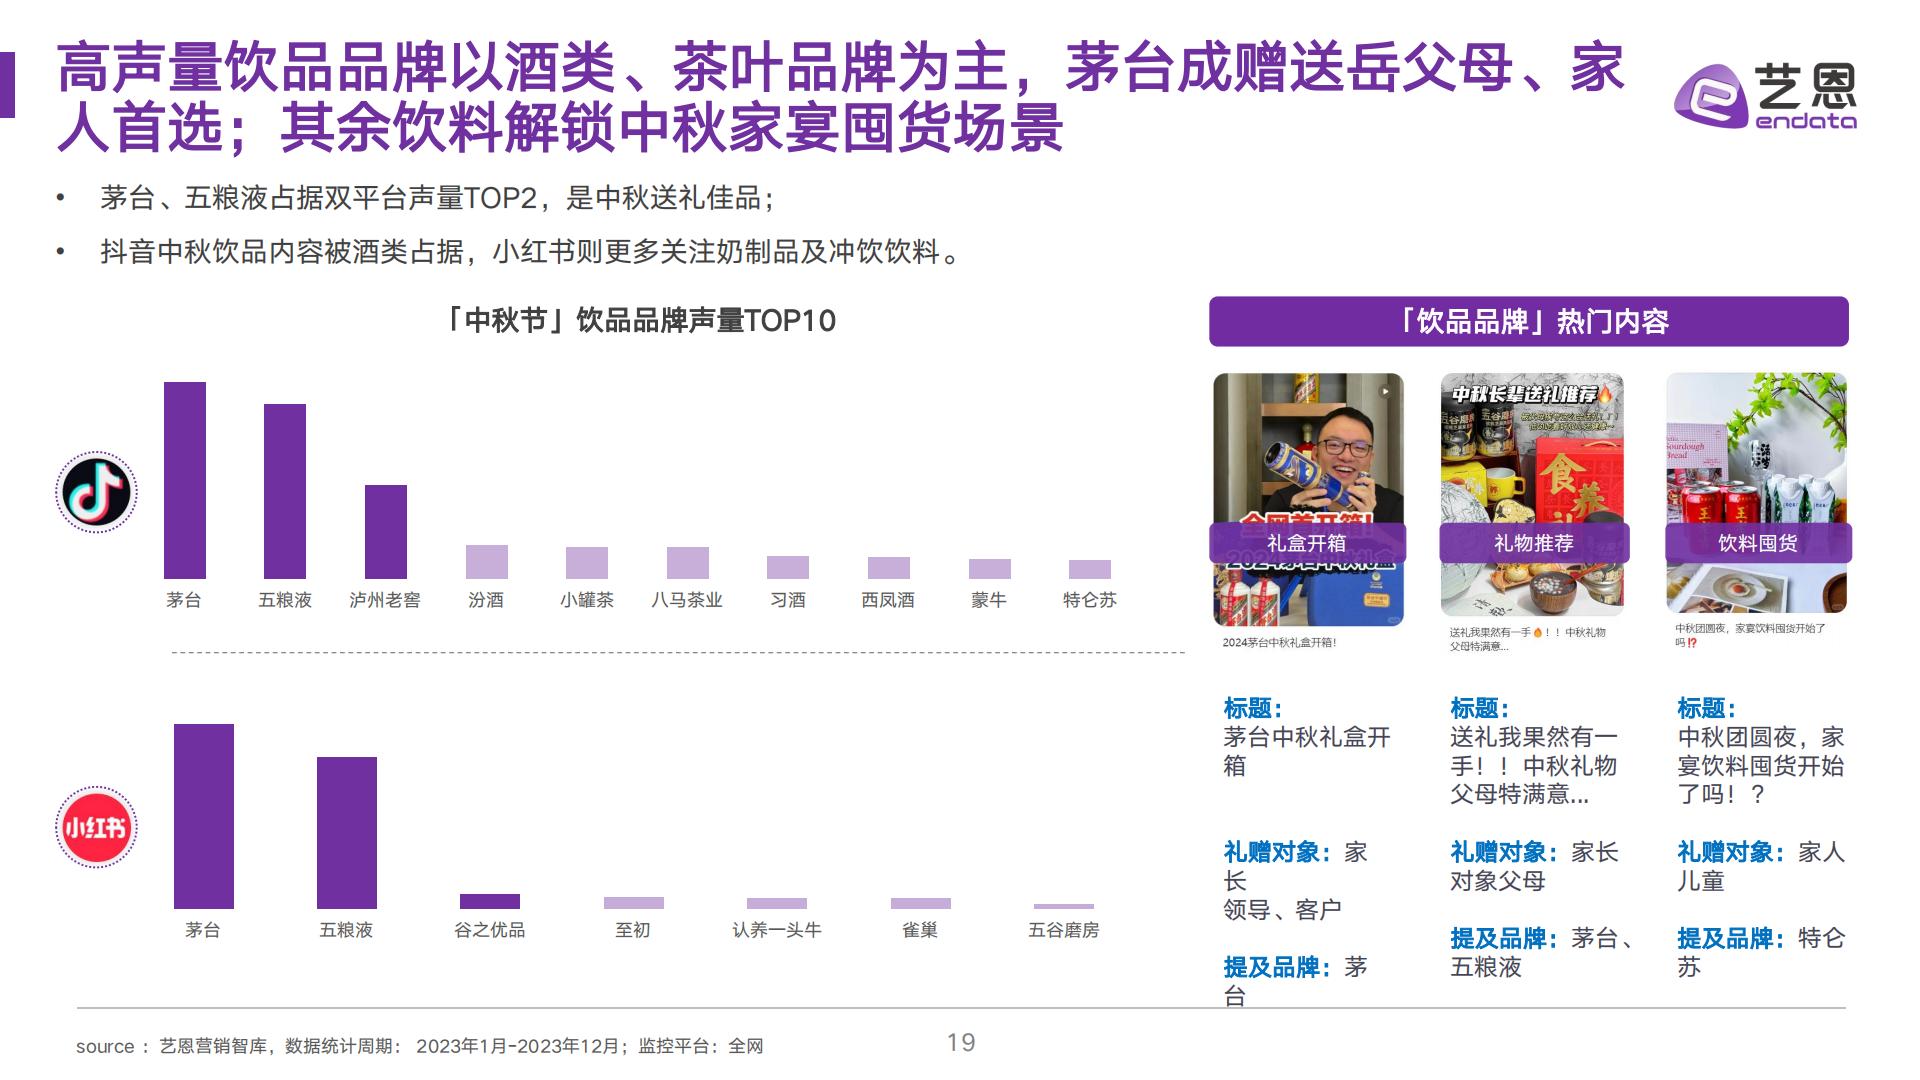
Task: Click the 谷之优品 axis label
Action: pos(489,930)
